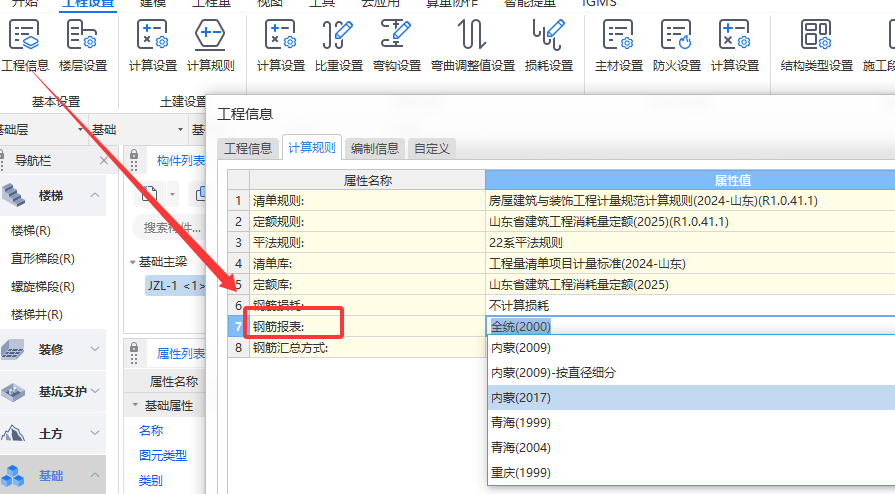
Task: Select 螺旋梯段(R) in navigation
Action: tap(43, 287)
